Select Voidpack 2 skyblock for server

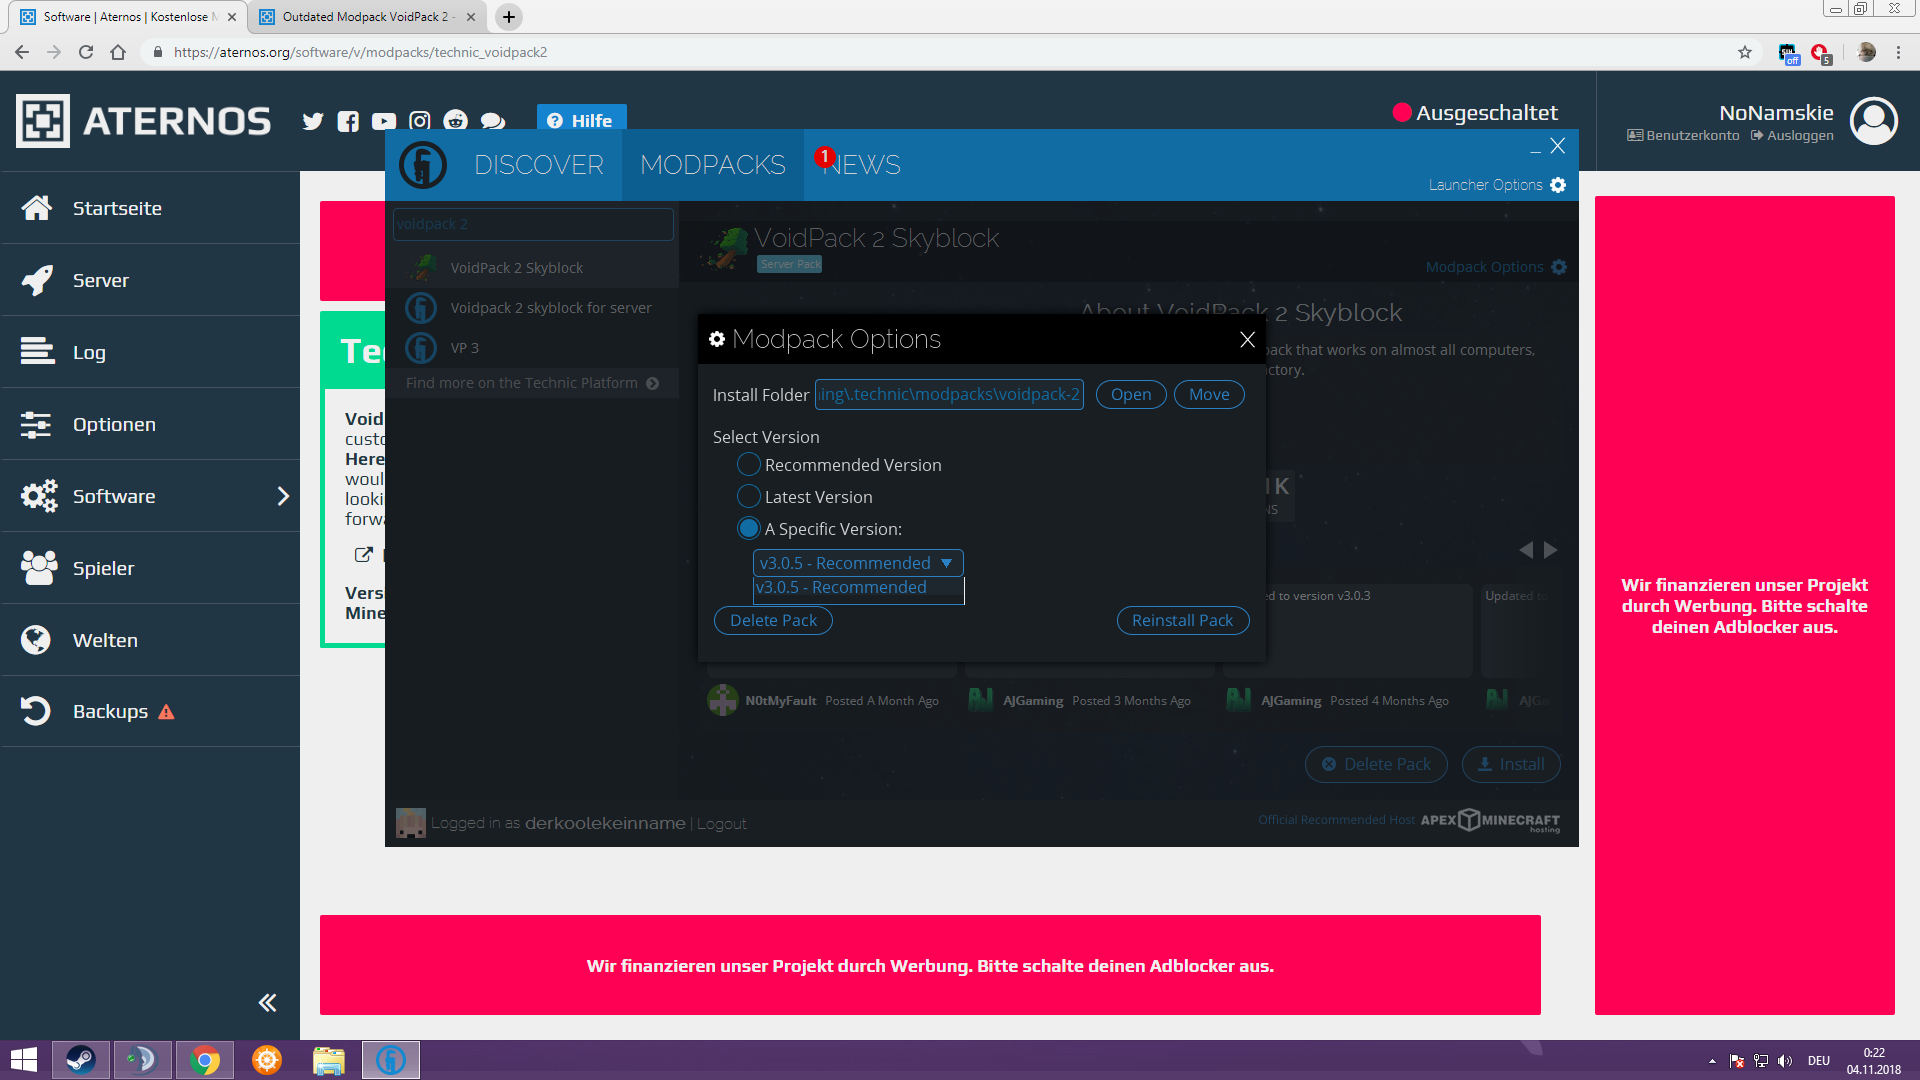[532, 308]
